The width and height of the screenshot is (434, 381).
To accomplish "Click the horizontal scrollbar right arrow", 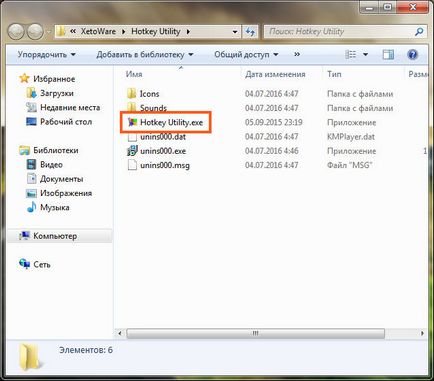I will [x=422, y=333].
